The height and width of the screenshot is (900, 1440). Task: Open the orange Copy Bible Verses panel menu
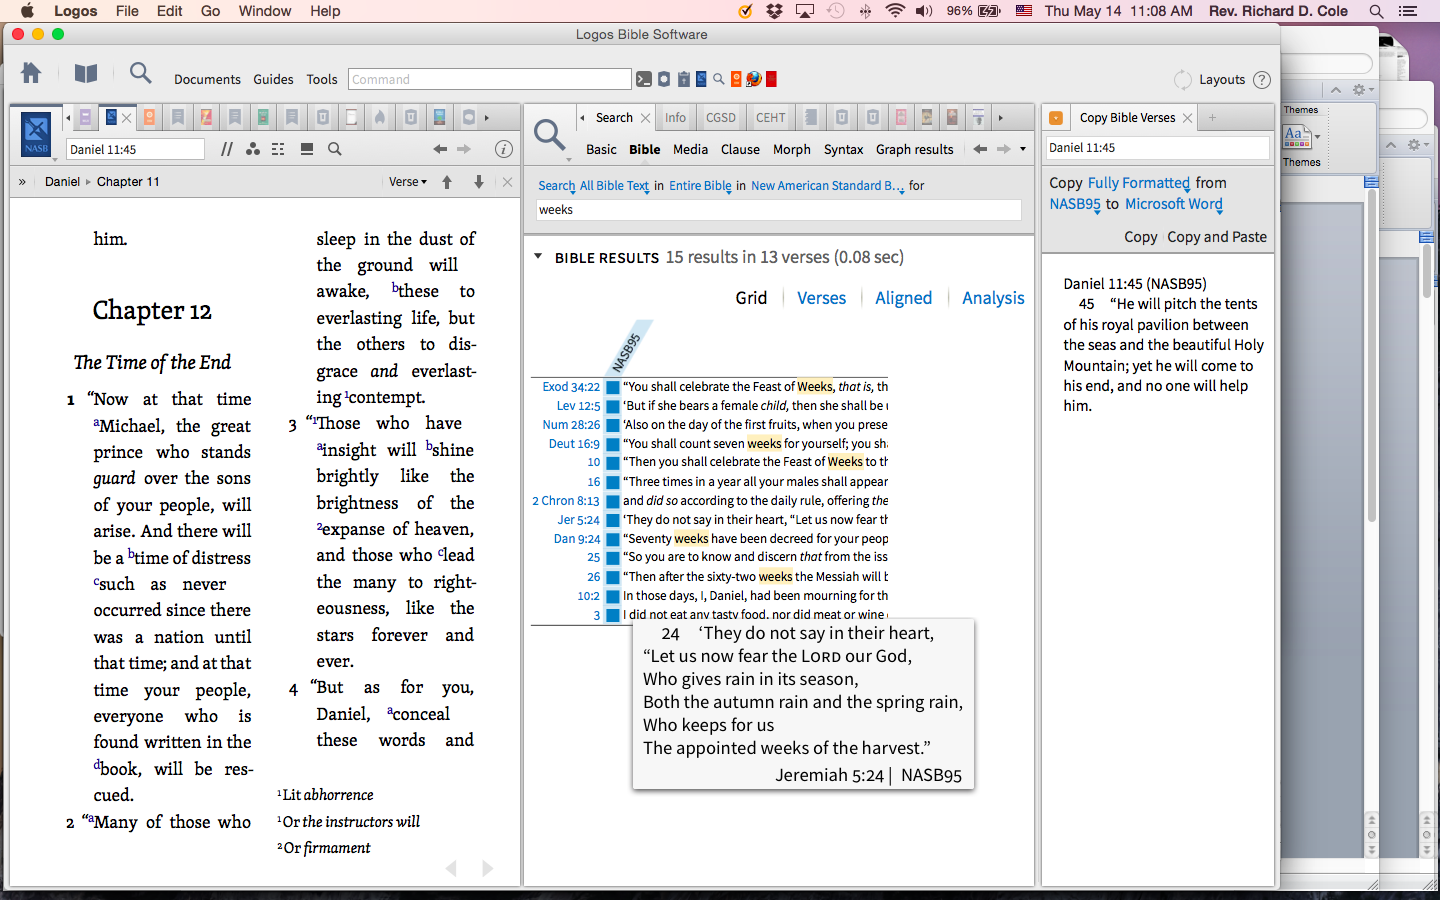[x=1056, y=118]
